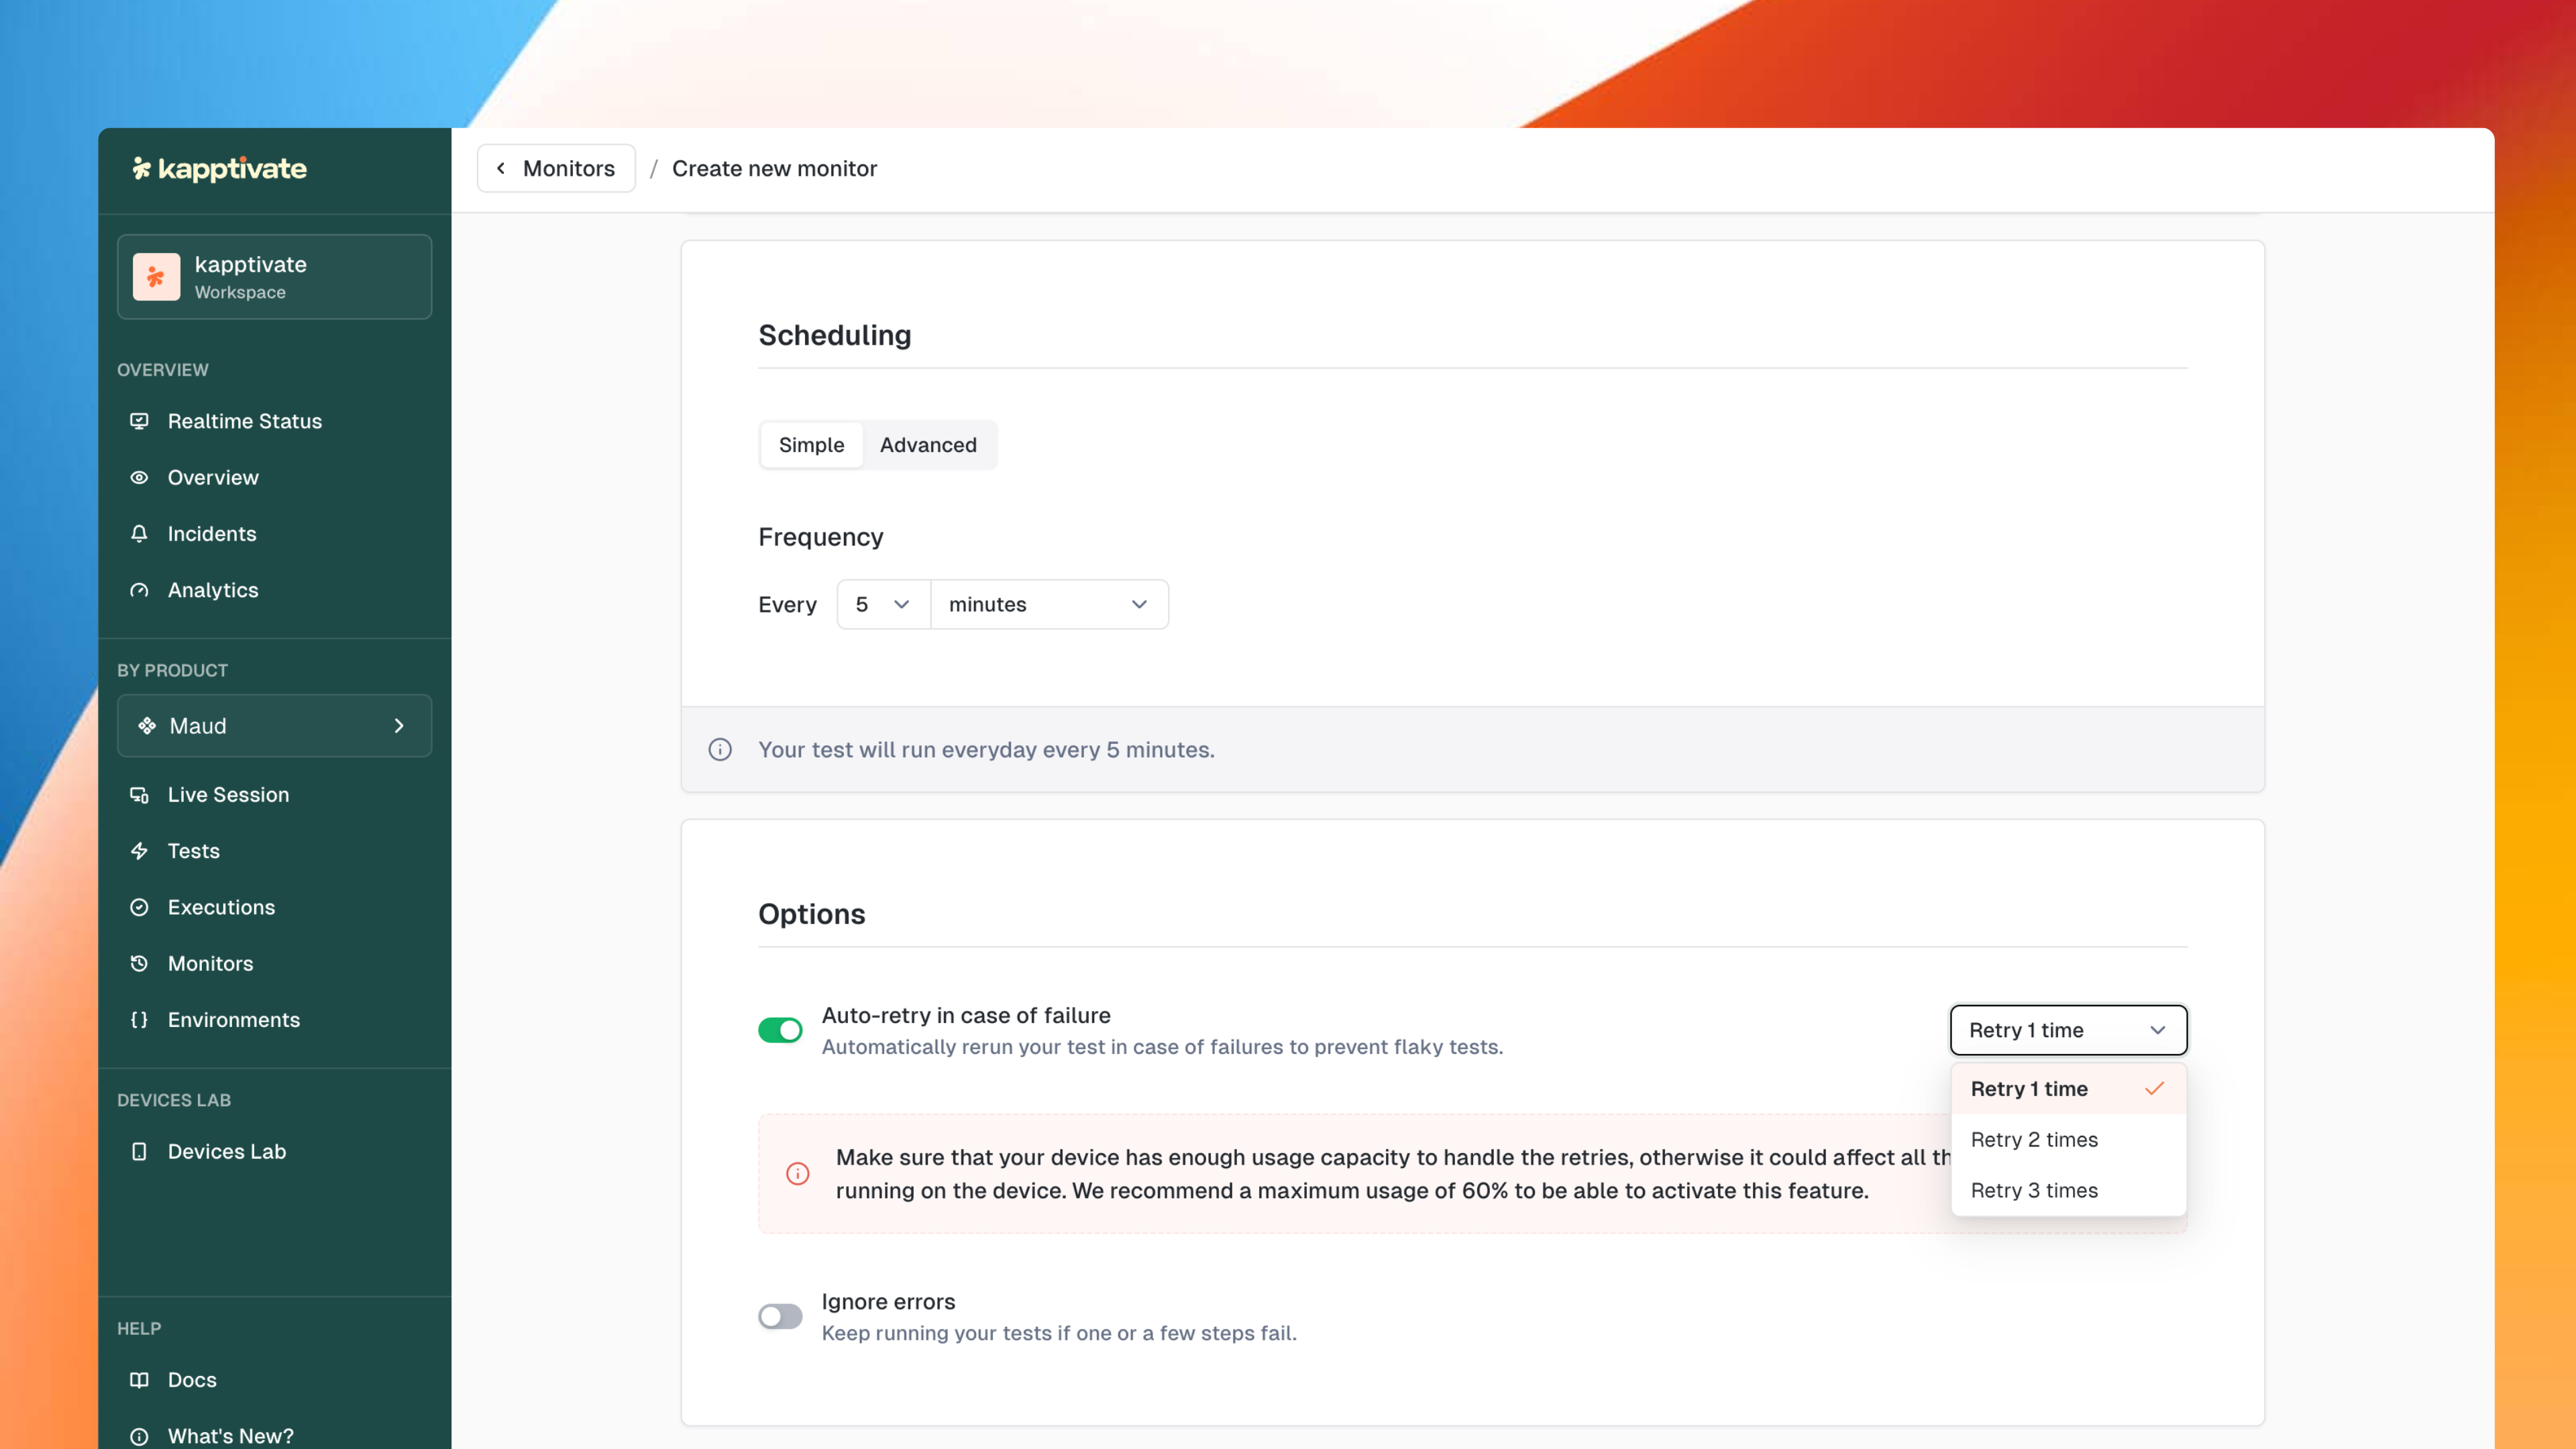
Task: Click the kapptivate logo in sidebar header
Action: (220, 168)
